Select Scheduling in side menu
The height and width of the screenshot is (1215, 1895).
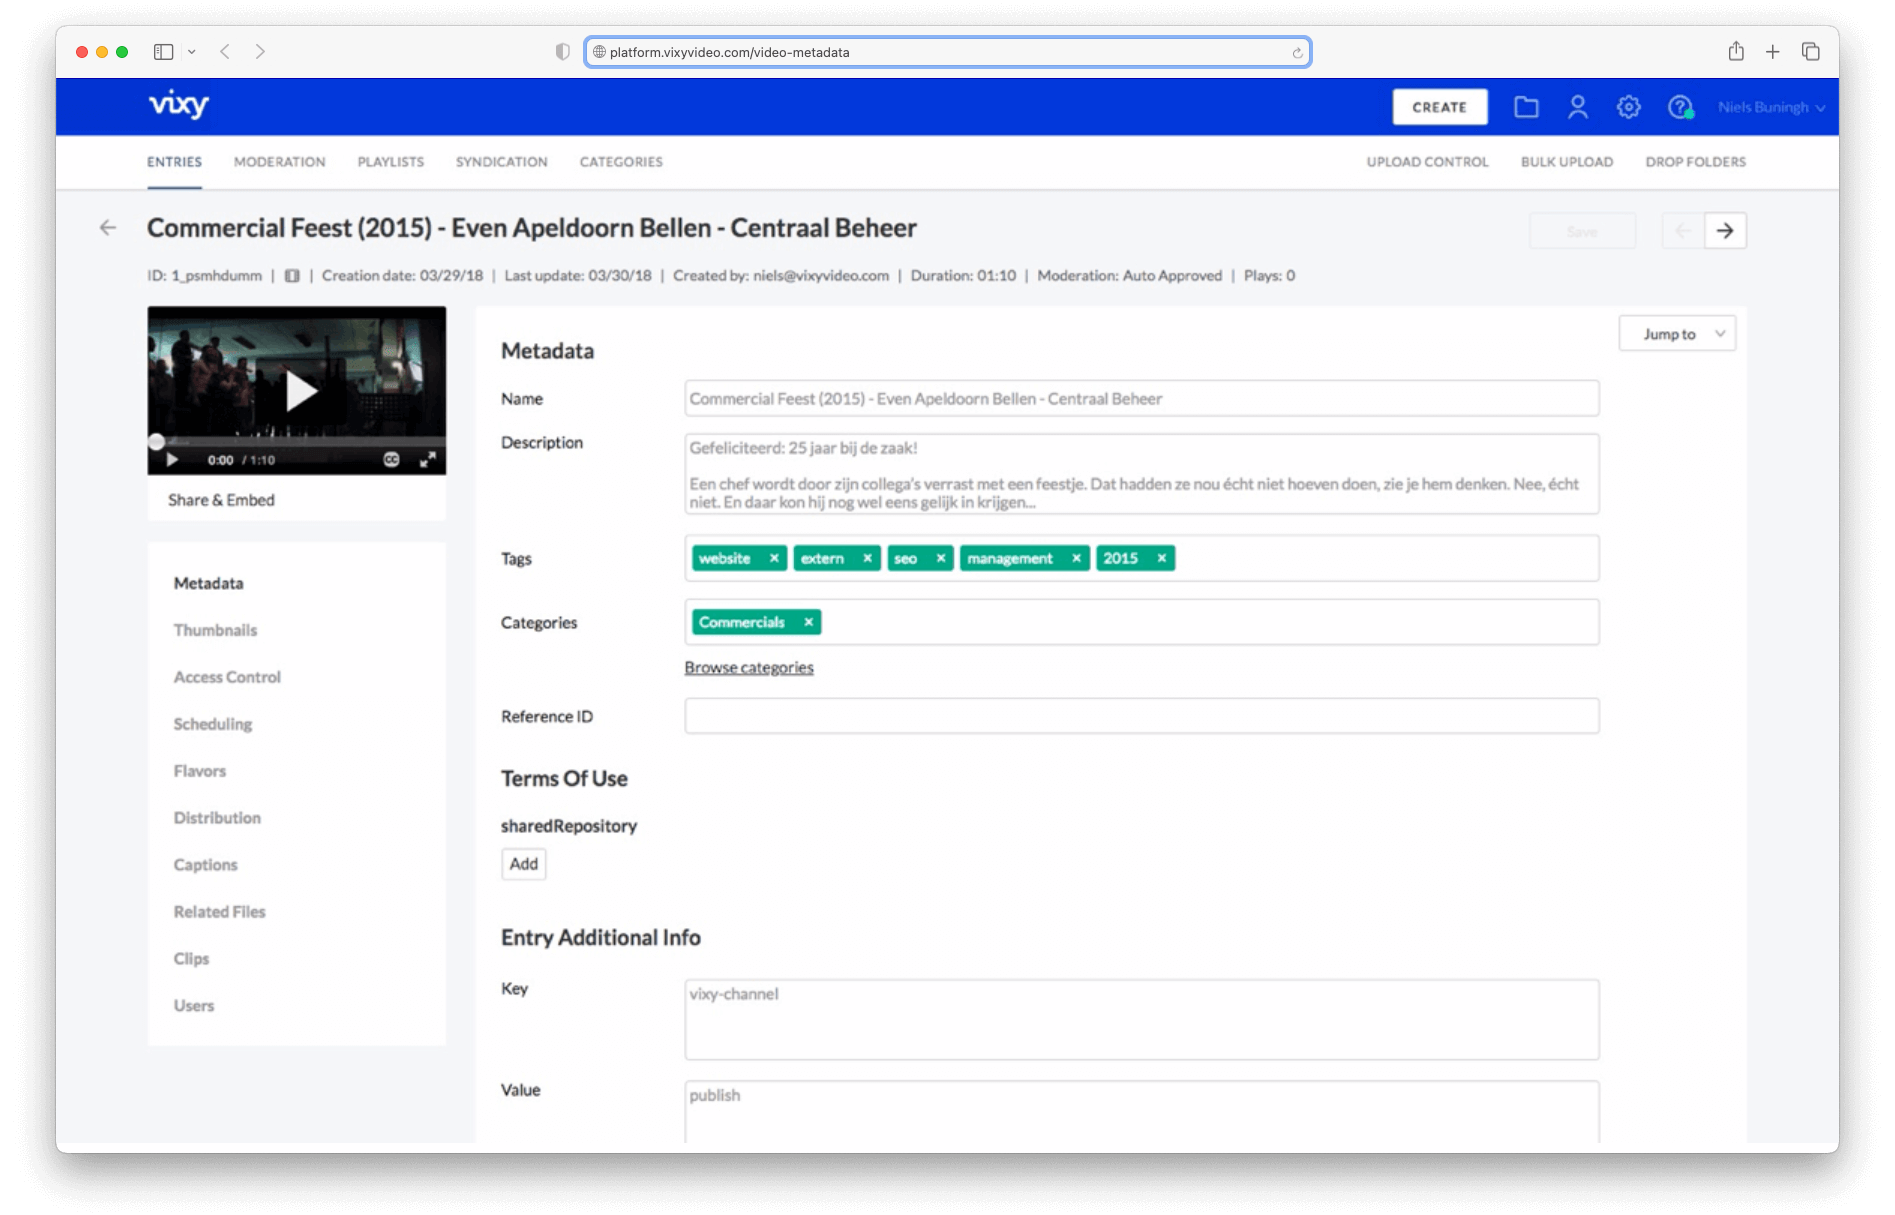pyautogui.click(x=212, y=724)
